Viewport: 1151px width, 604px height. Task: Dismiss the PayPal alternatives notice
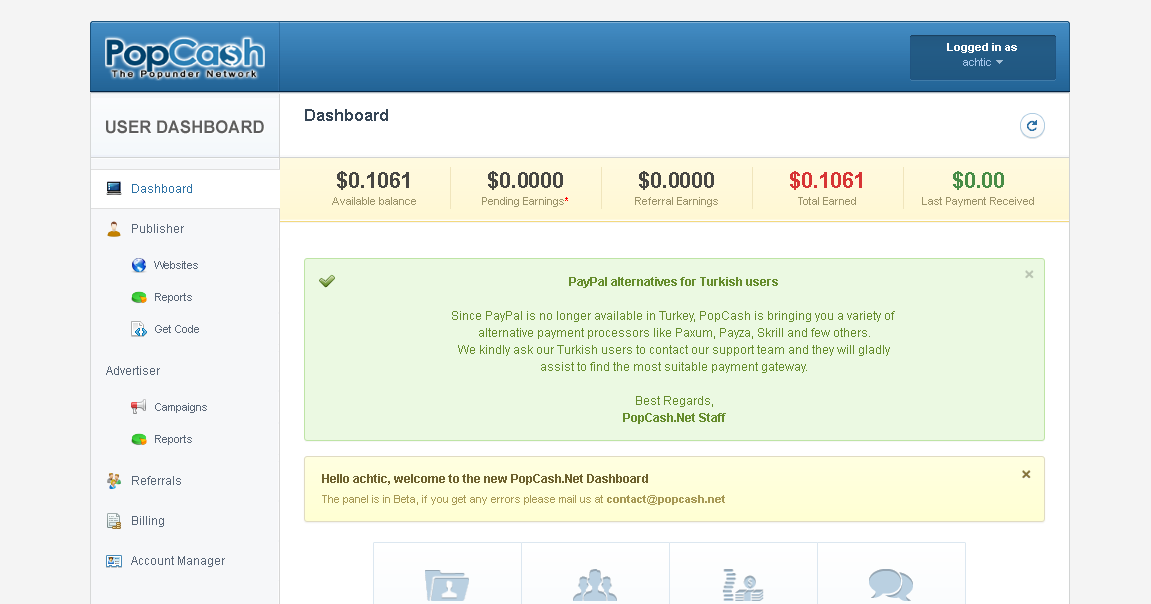1028,274
